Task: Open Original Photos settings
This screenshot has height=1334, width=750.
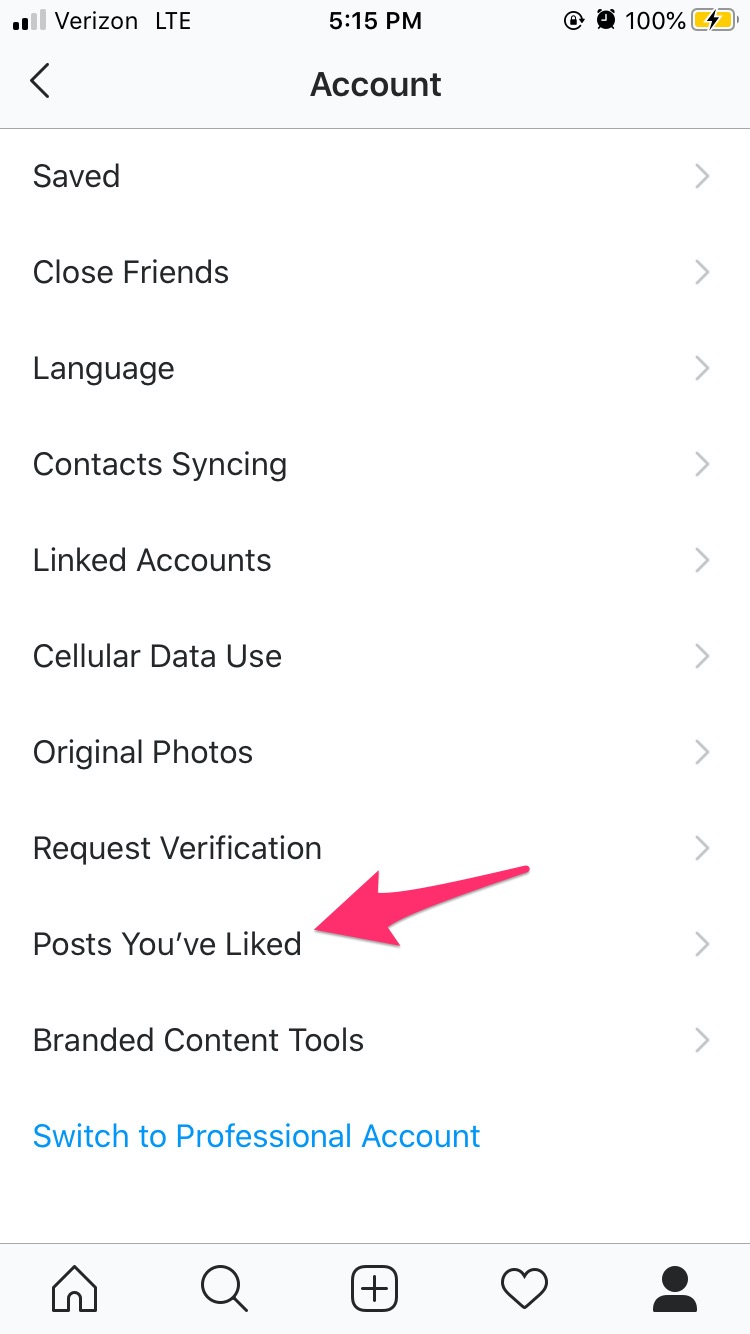Action: pos(143,752)
